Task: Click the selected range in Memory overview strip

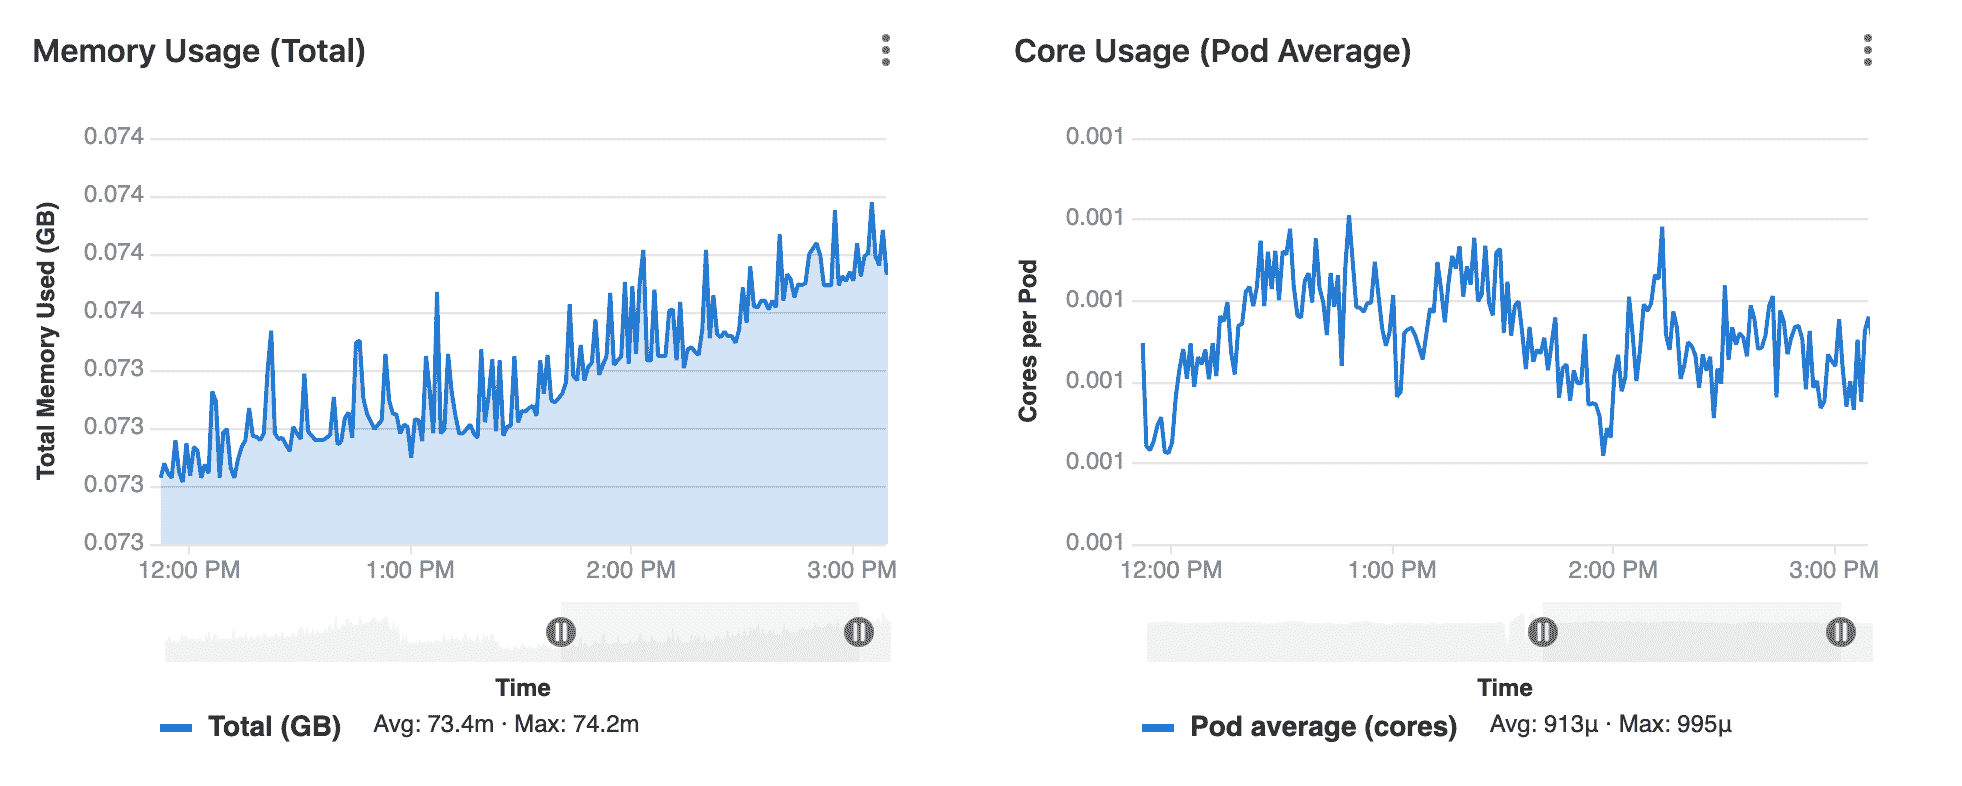Action: (710, 632)
